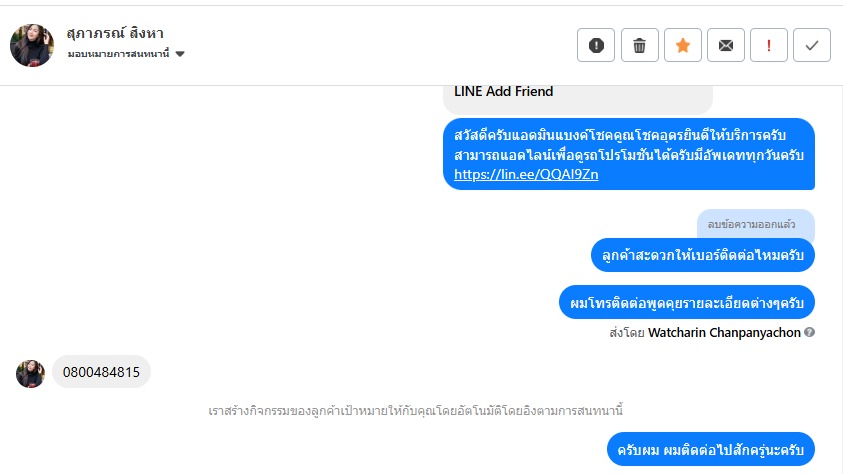Select message ลูกค้าสะดวกให้เบอร์ติดต่อไหมครับ
This screenshot has height=474, width=843.
pyautogui.click(x=703, y=255)
